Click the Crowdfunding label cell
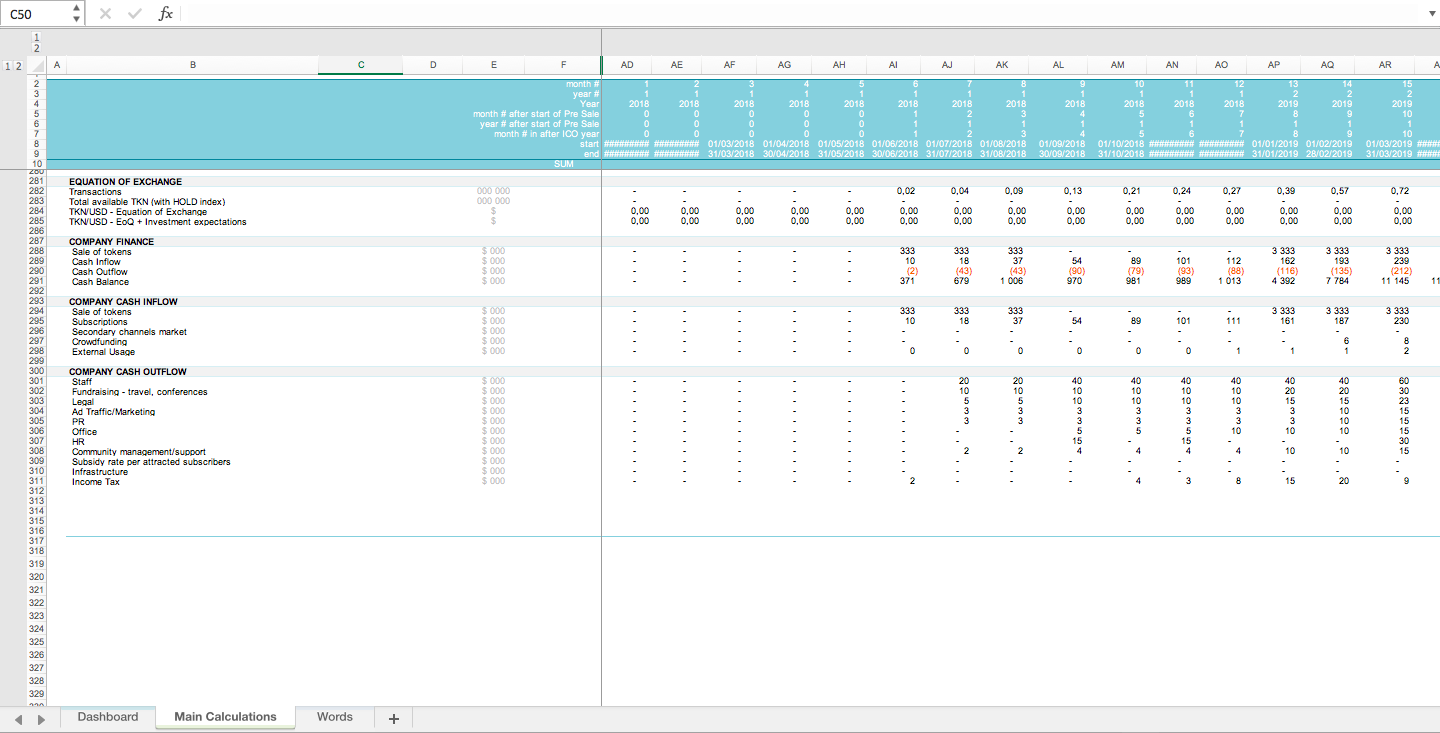 click(99, 342)
